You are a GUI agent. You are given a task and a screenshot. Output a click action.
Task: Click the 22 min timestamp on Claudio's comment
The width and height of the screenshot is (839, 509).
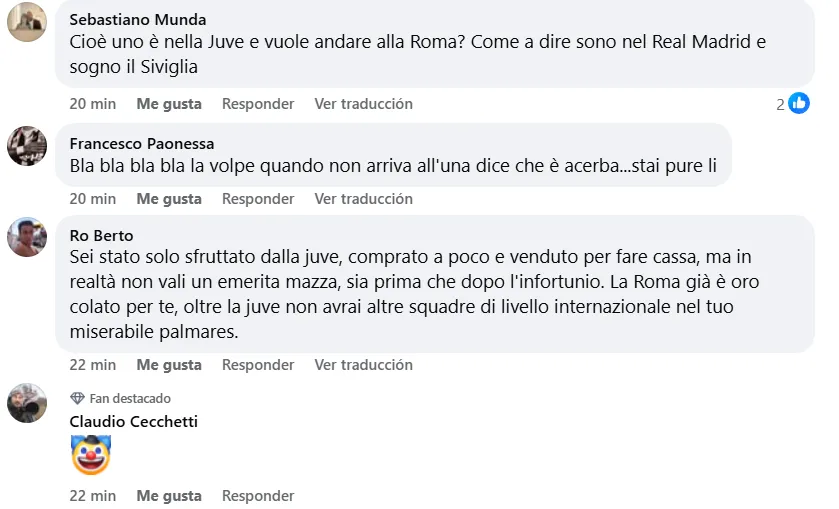93,496
